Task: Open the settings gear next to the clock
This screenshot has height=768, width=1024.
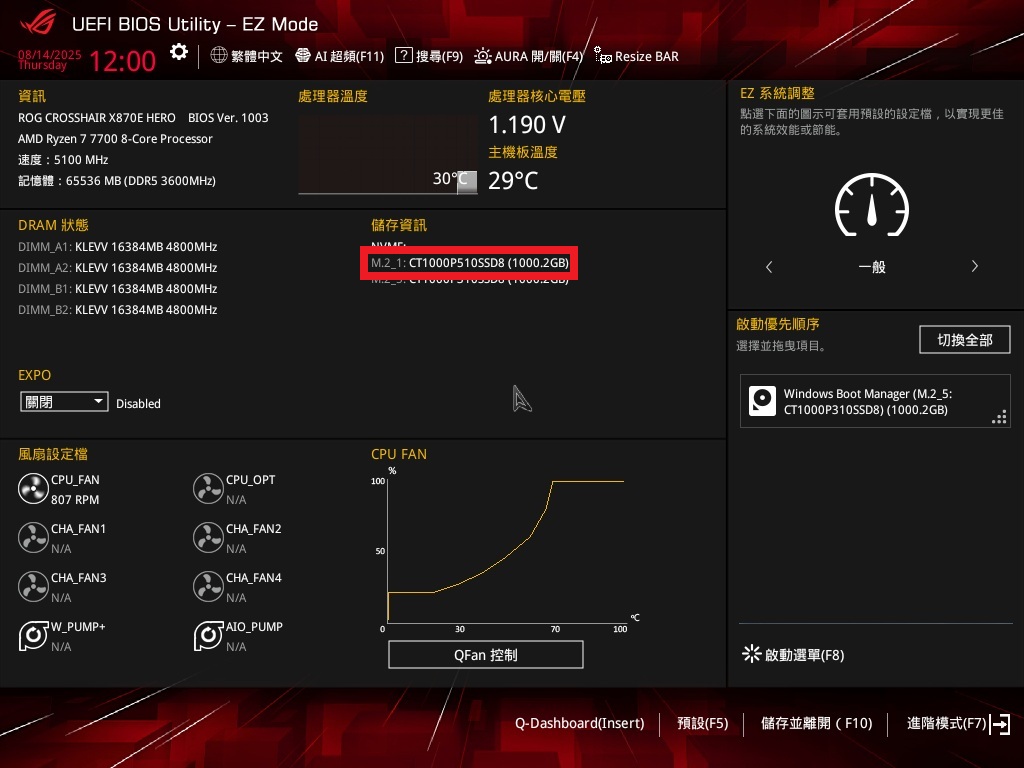Action: click(x=179, y=52)
